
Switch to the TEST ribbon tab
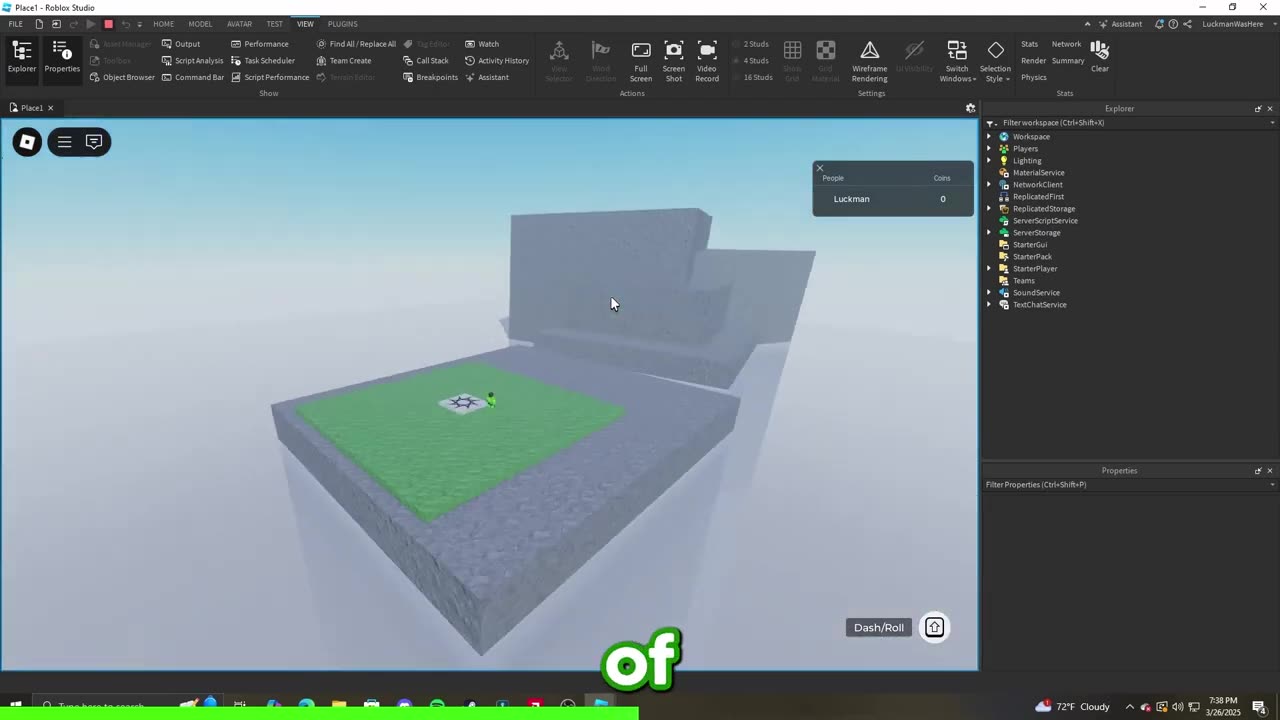tap(274, 24)
